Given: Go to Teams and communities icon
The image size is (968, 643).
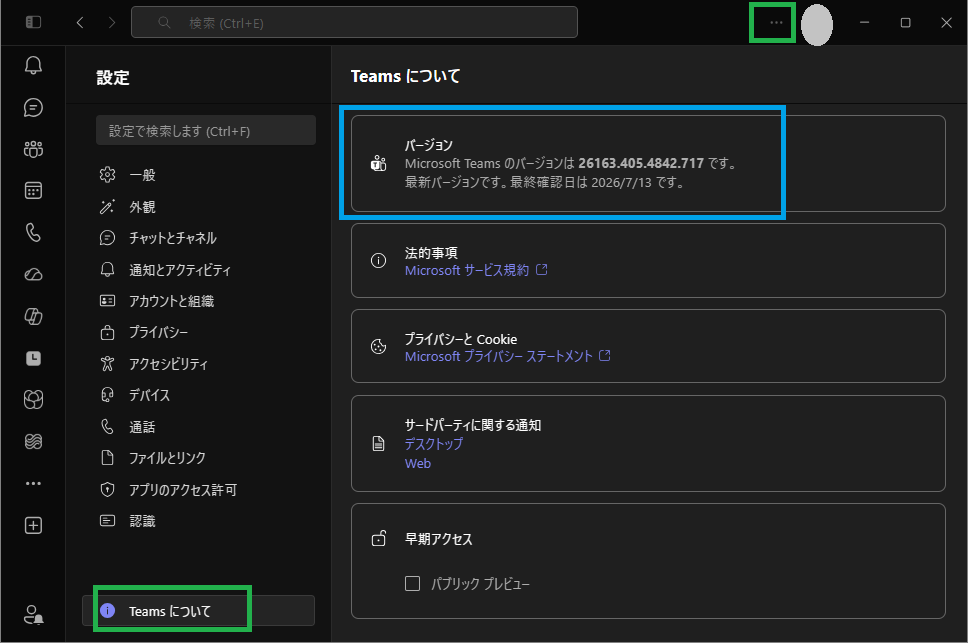Looking at the screenshot, I should [33, 149].
